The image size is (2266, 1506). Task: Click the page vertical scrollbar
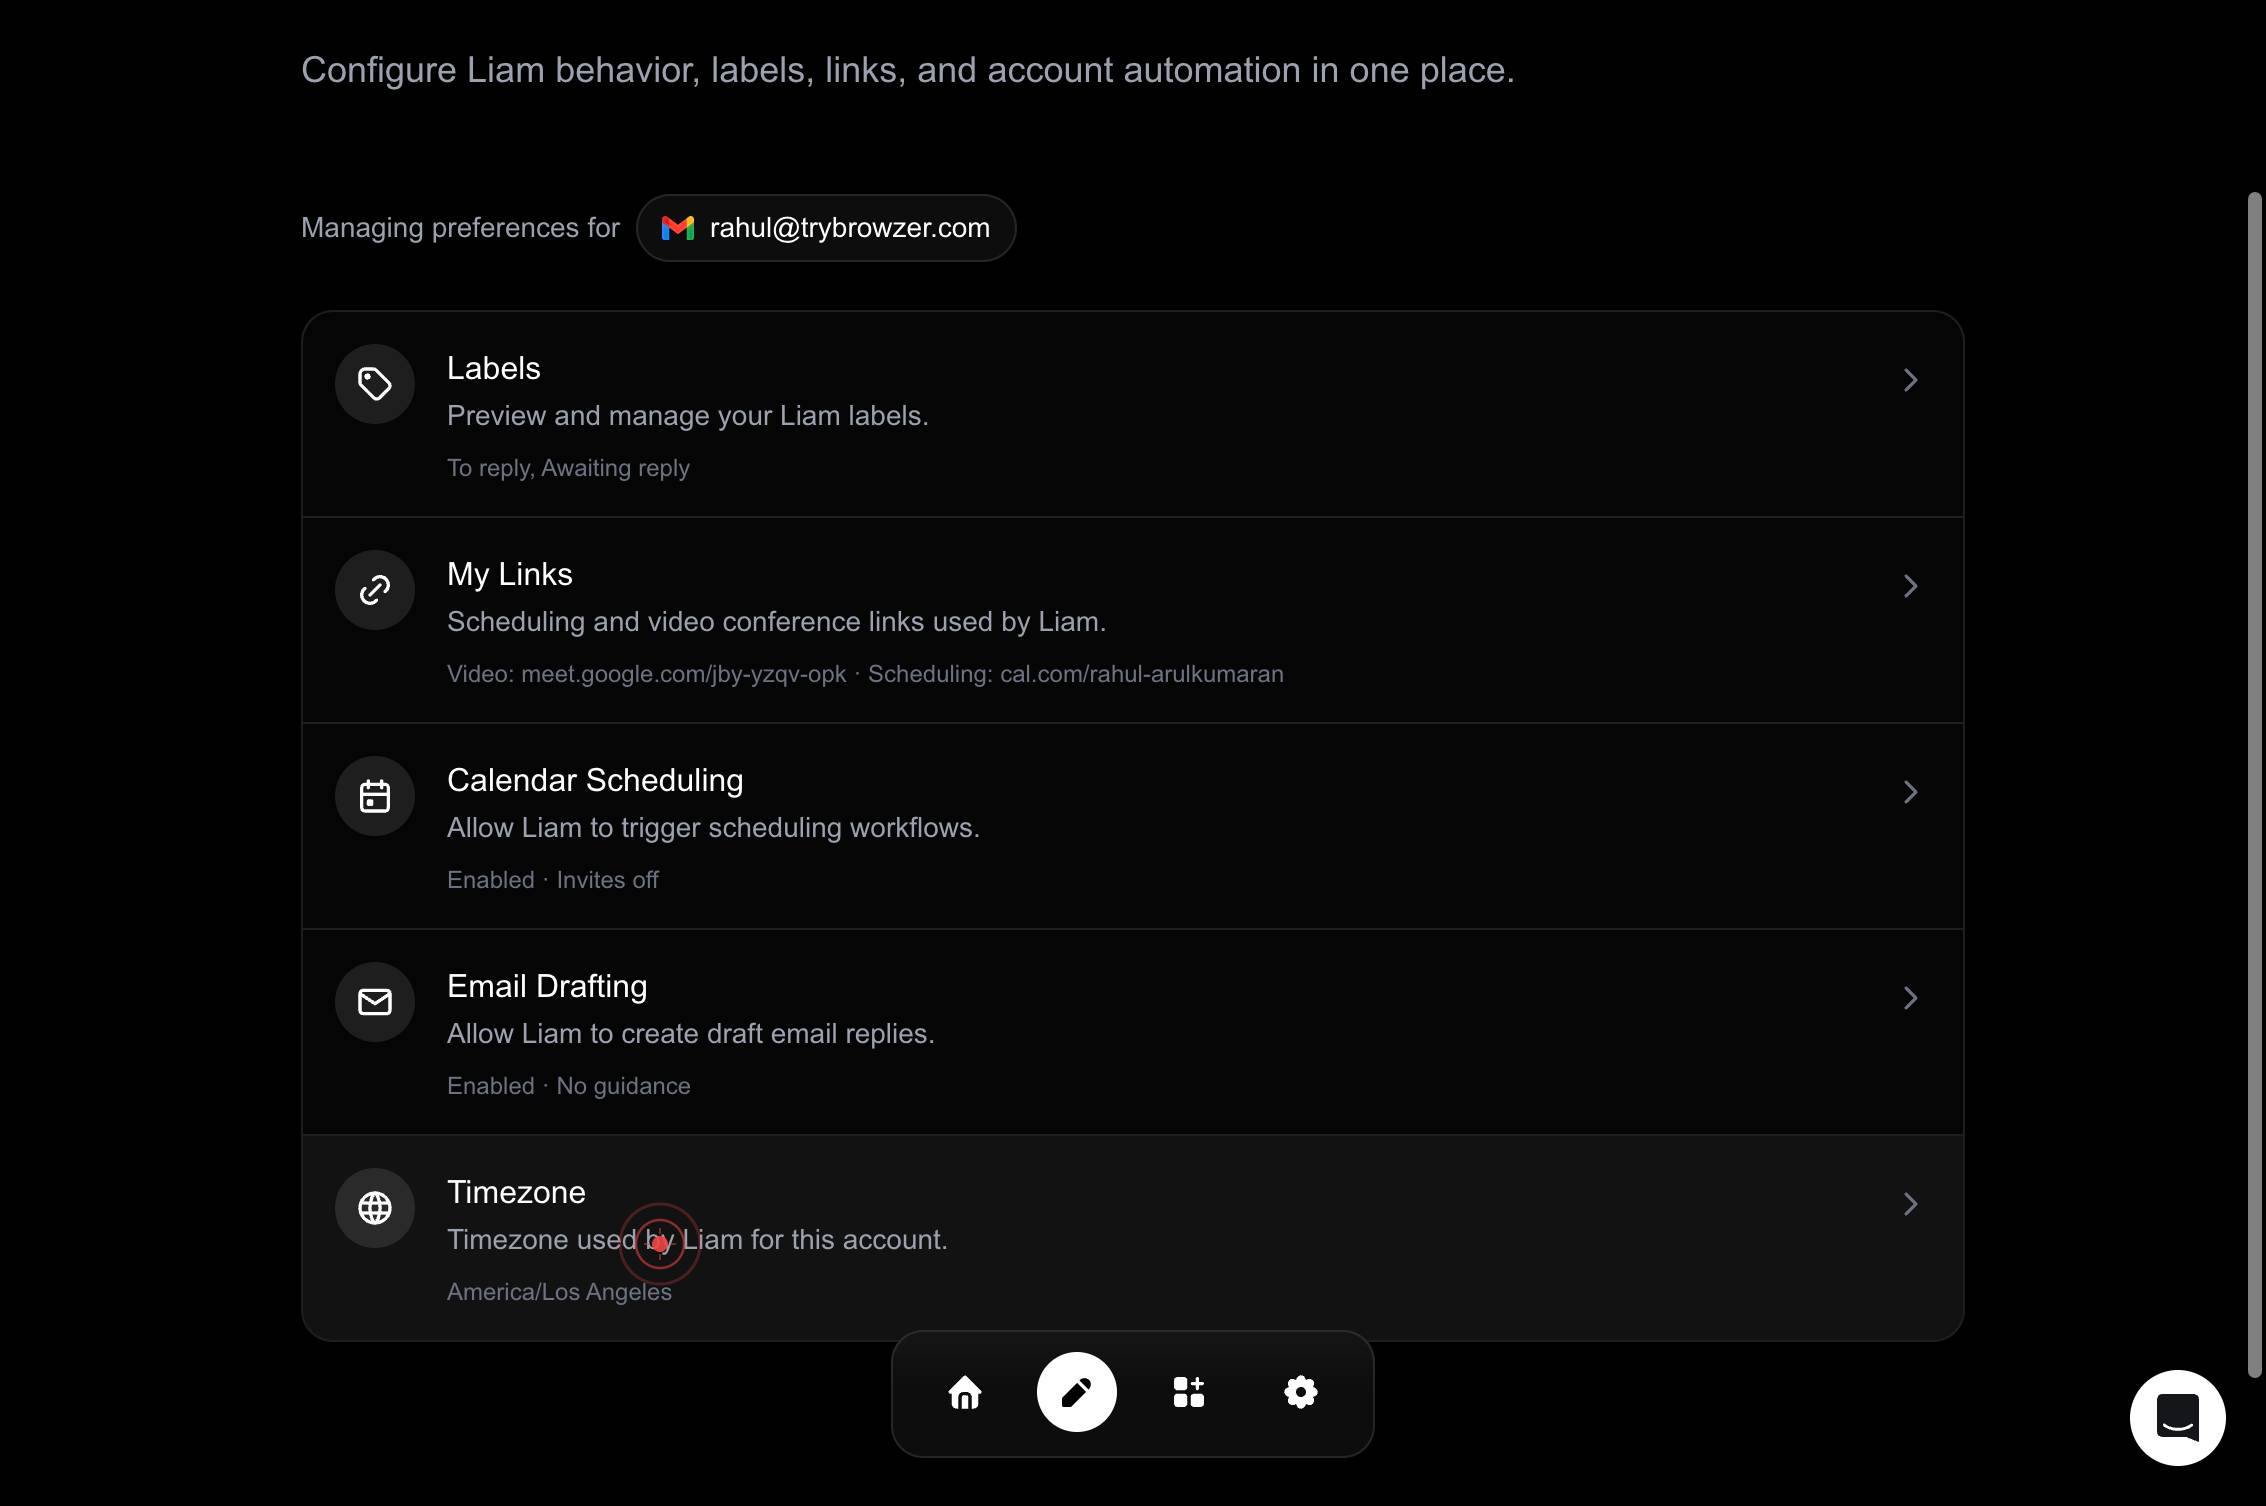pyautogui.click(x=2254, y=785)
